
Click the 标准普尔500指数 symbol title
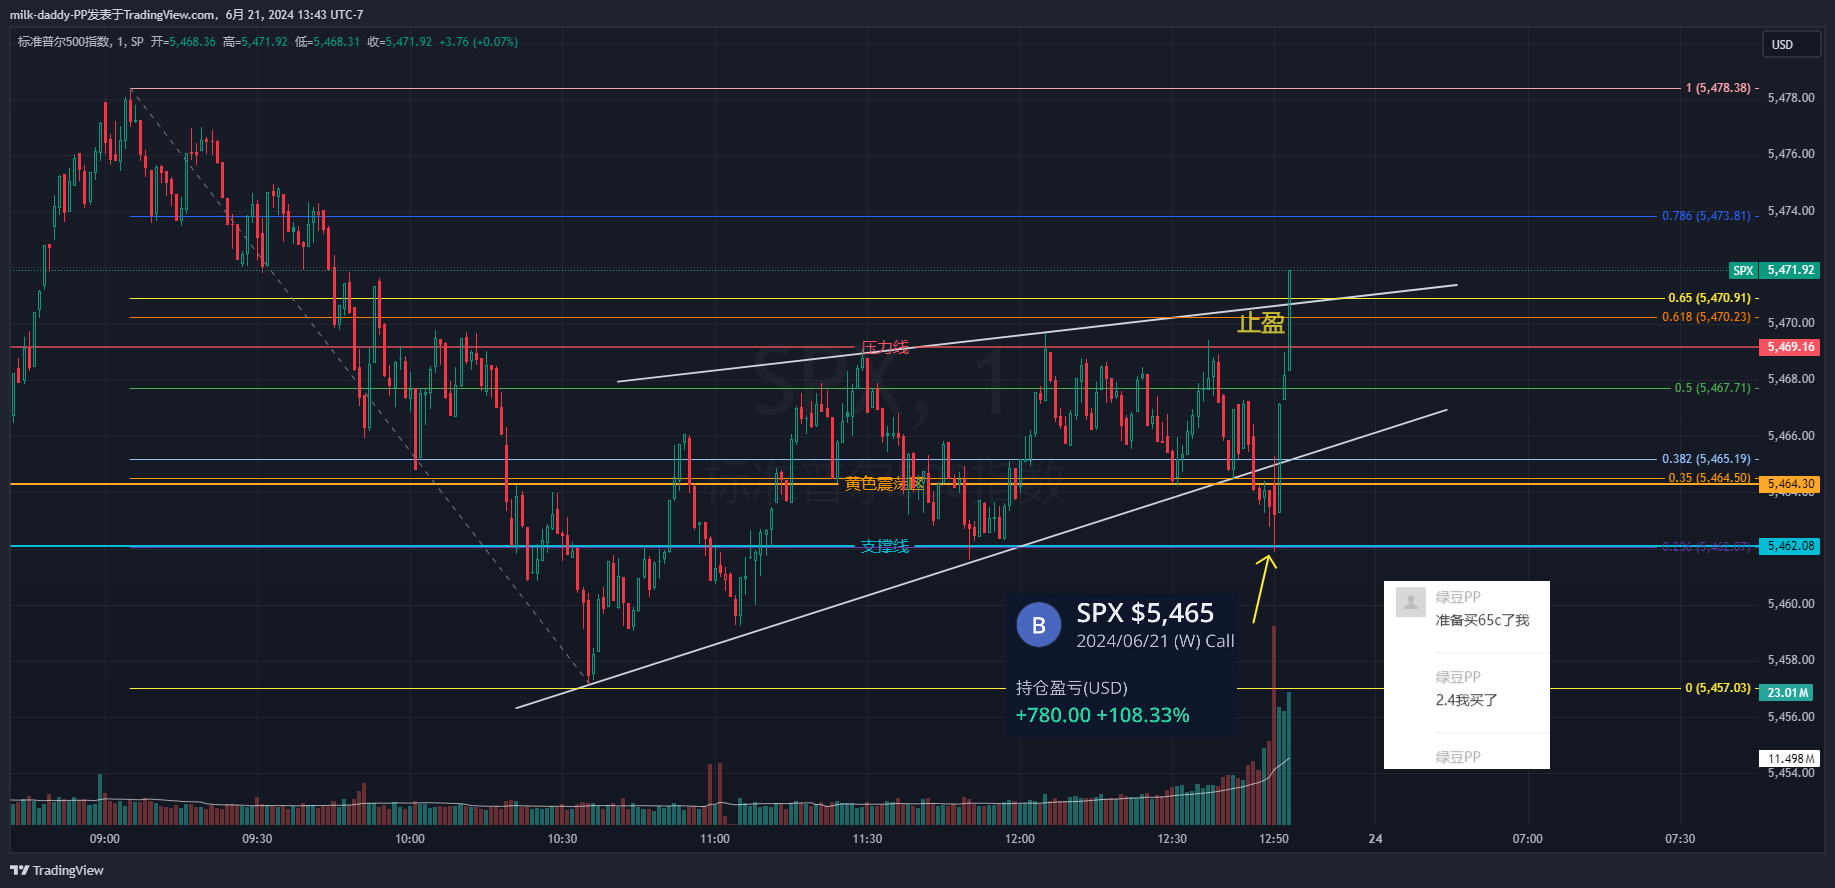point(65,42)
